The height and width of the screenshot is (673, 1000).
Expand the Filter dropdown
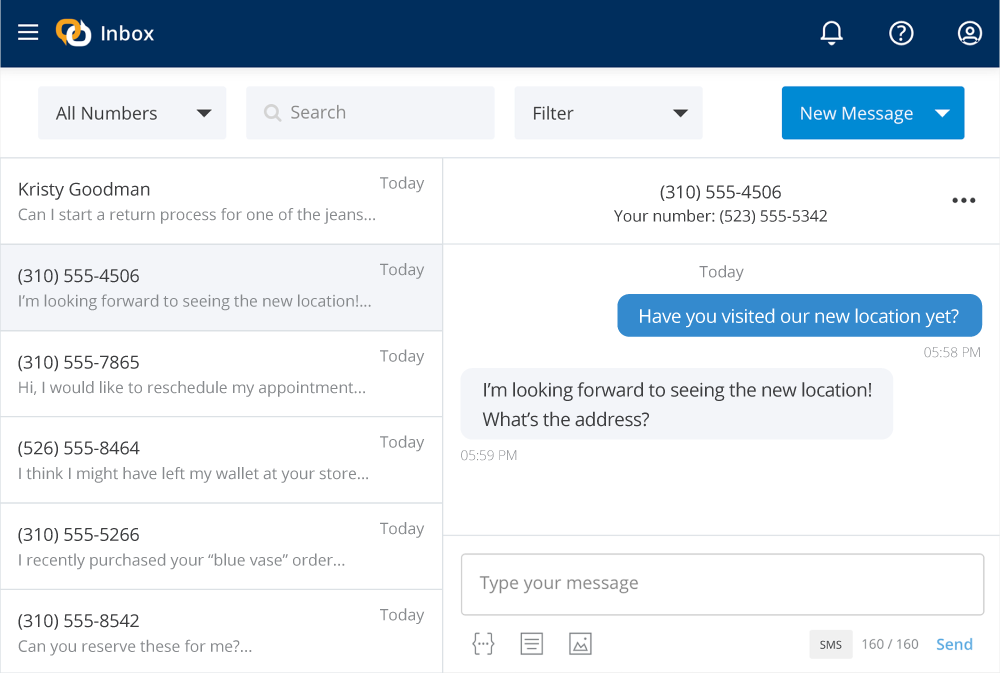tap(608, 113)
